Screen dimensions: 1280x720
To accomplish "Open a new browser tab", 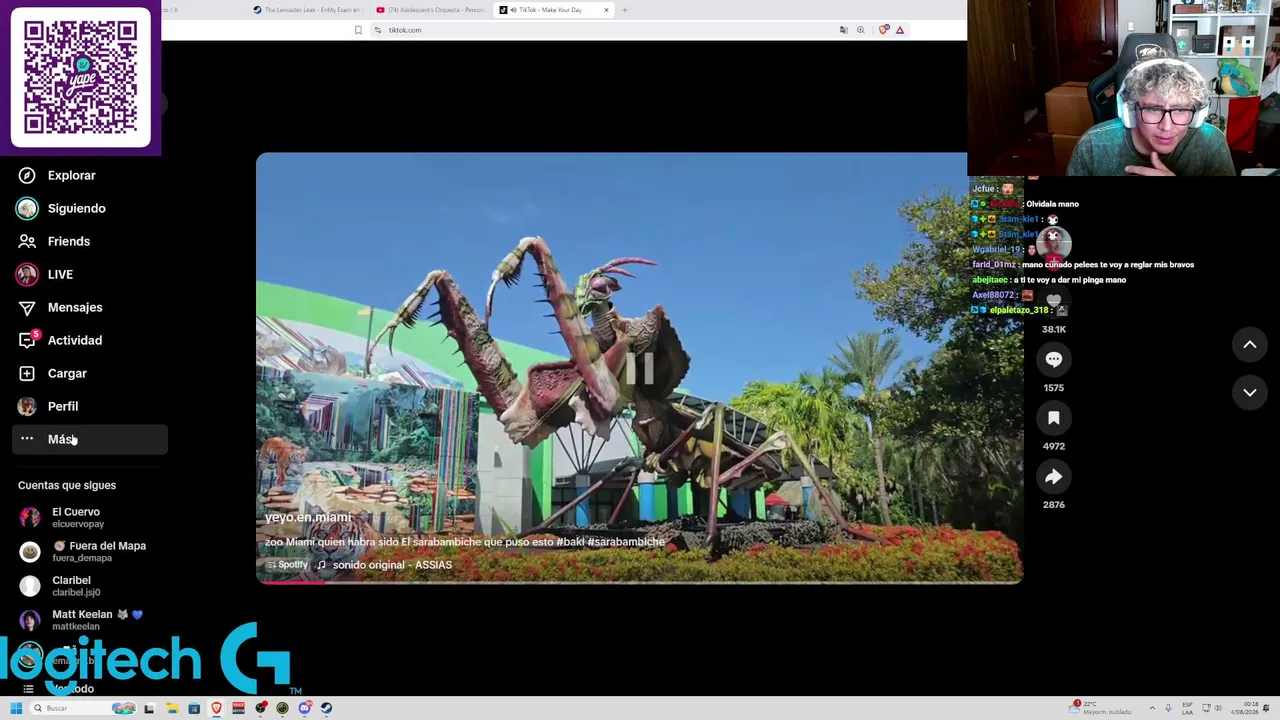I will (x=624, y=10).
